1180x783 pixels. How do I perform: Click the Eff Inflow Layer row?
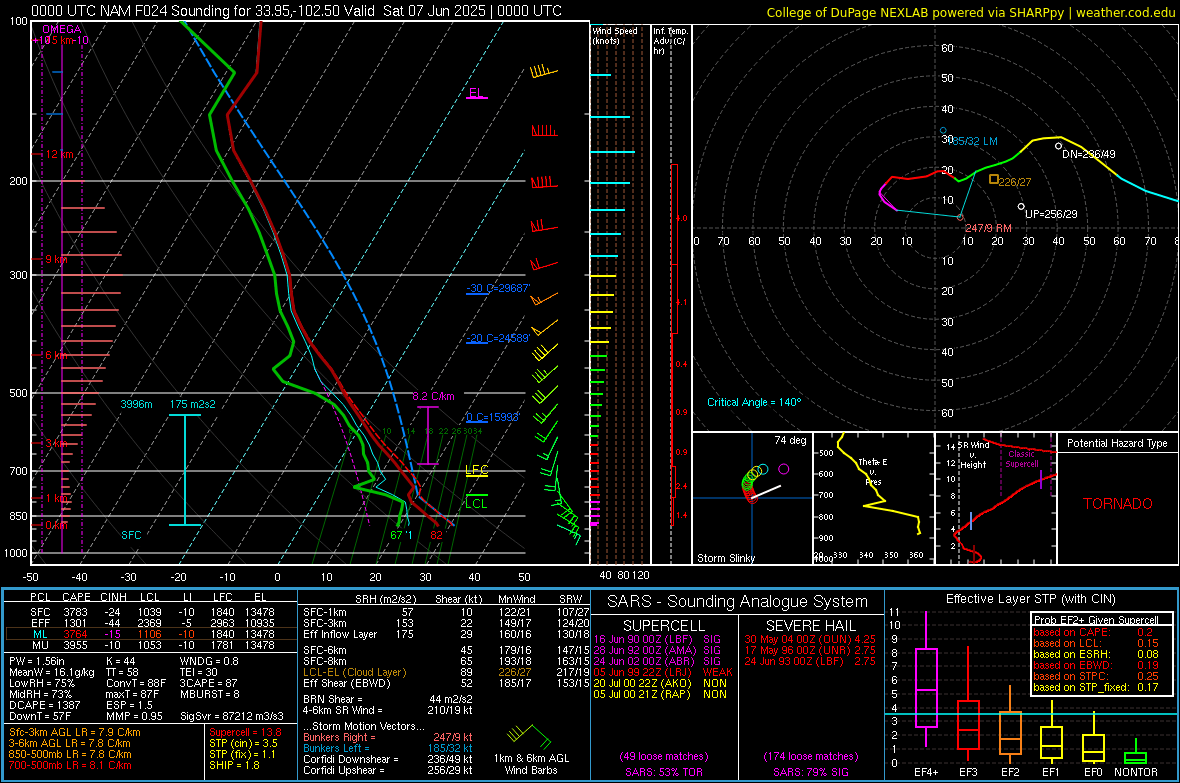click(446, 634)
